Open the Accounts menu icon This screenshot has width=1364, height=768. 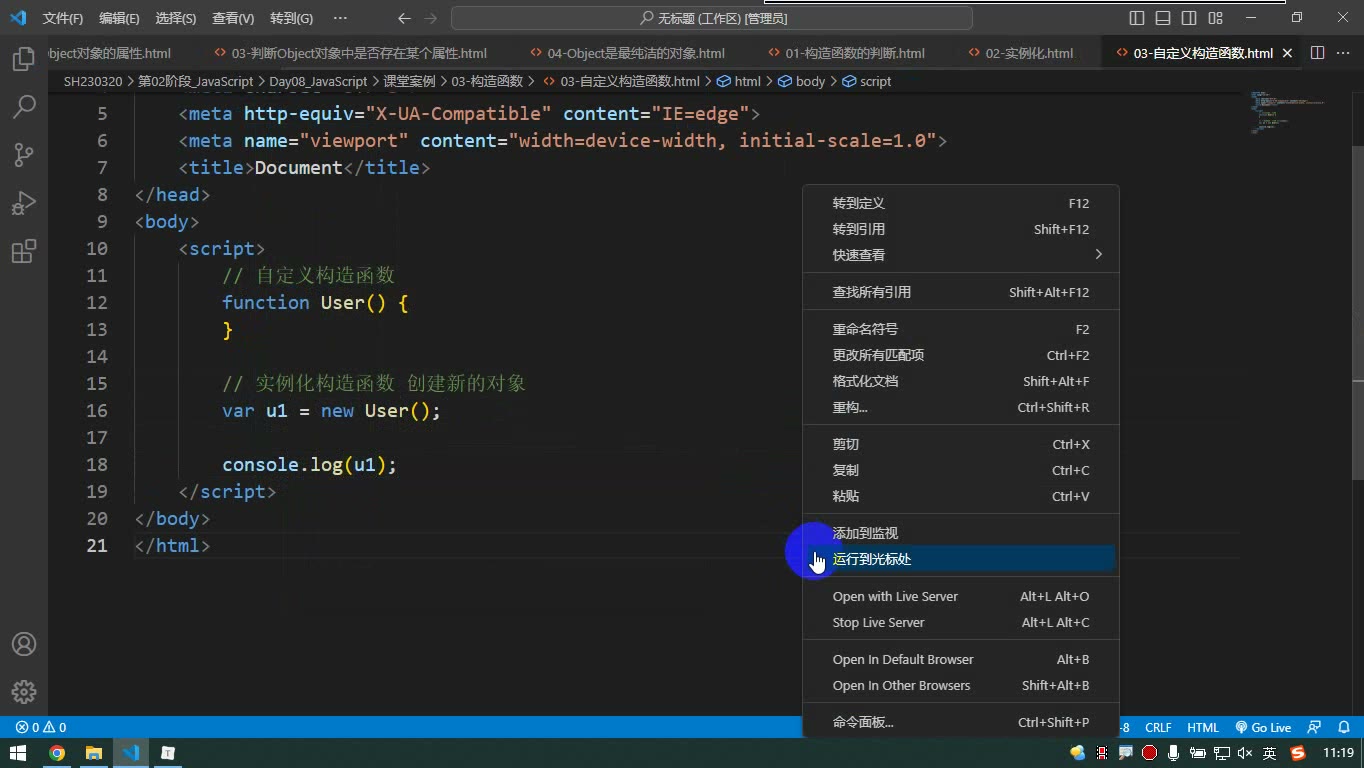click(x=24, y=644)
